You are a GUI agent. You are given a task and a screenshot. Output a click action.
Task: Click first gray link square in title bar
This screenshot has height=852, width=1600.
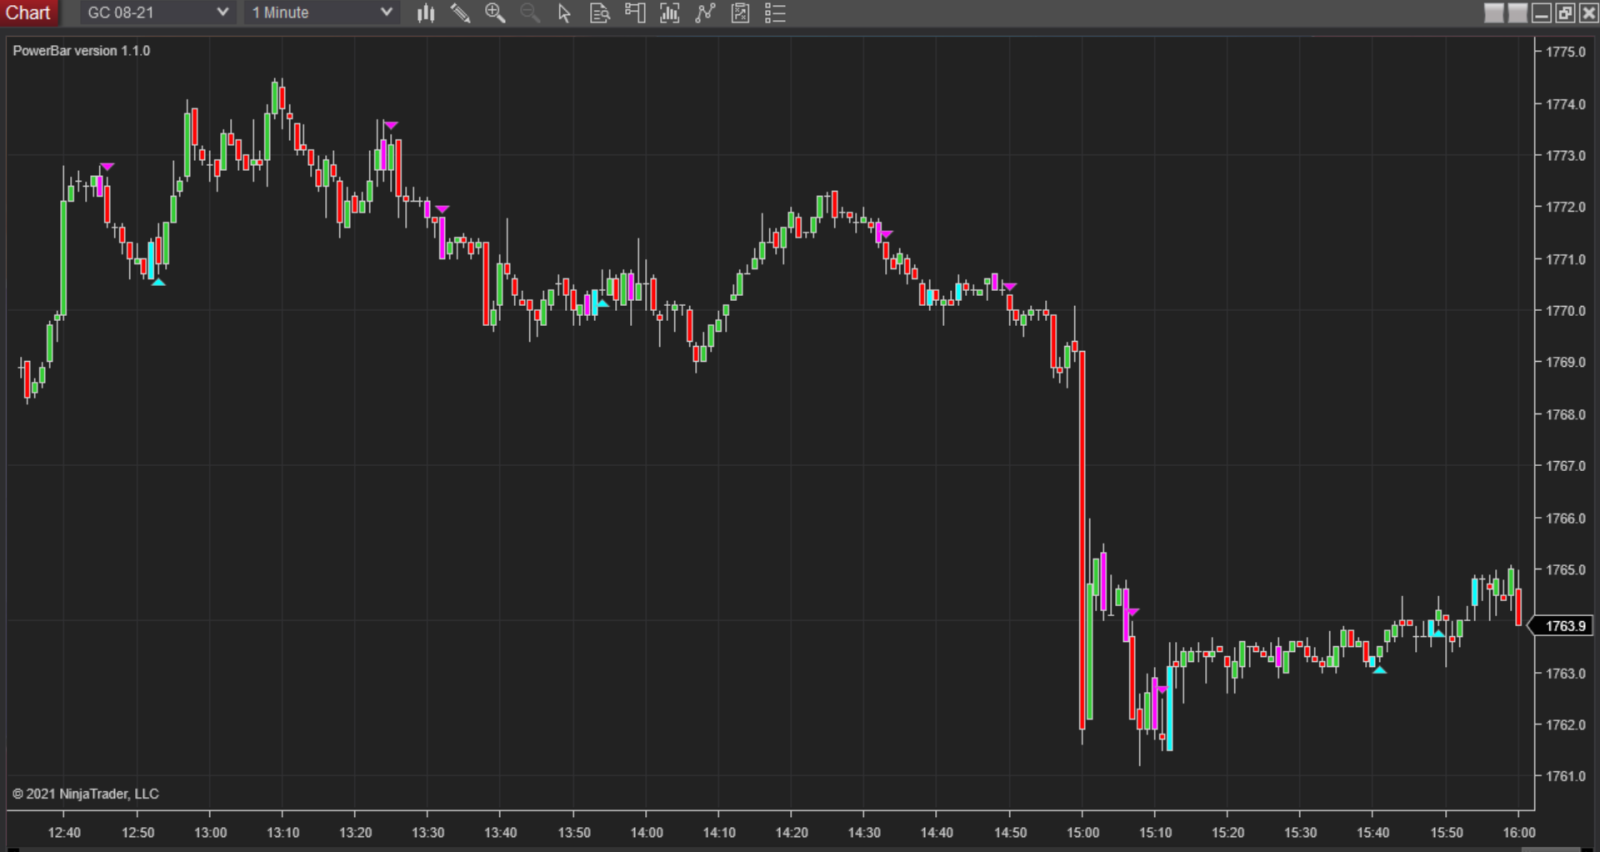click(1494, 13)
